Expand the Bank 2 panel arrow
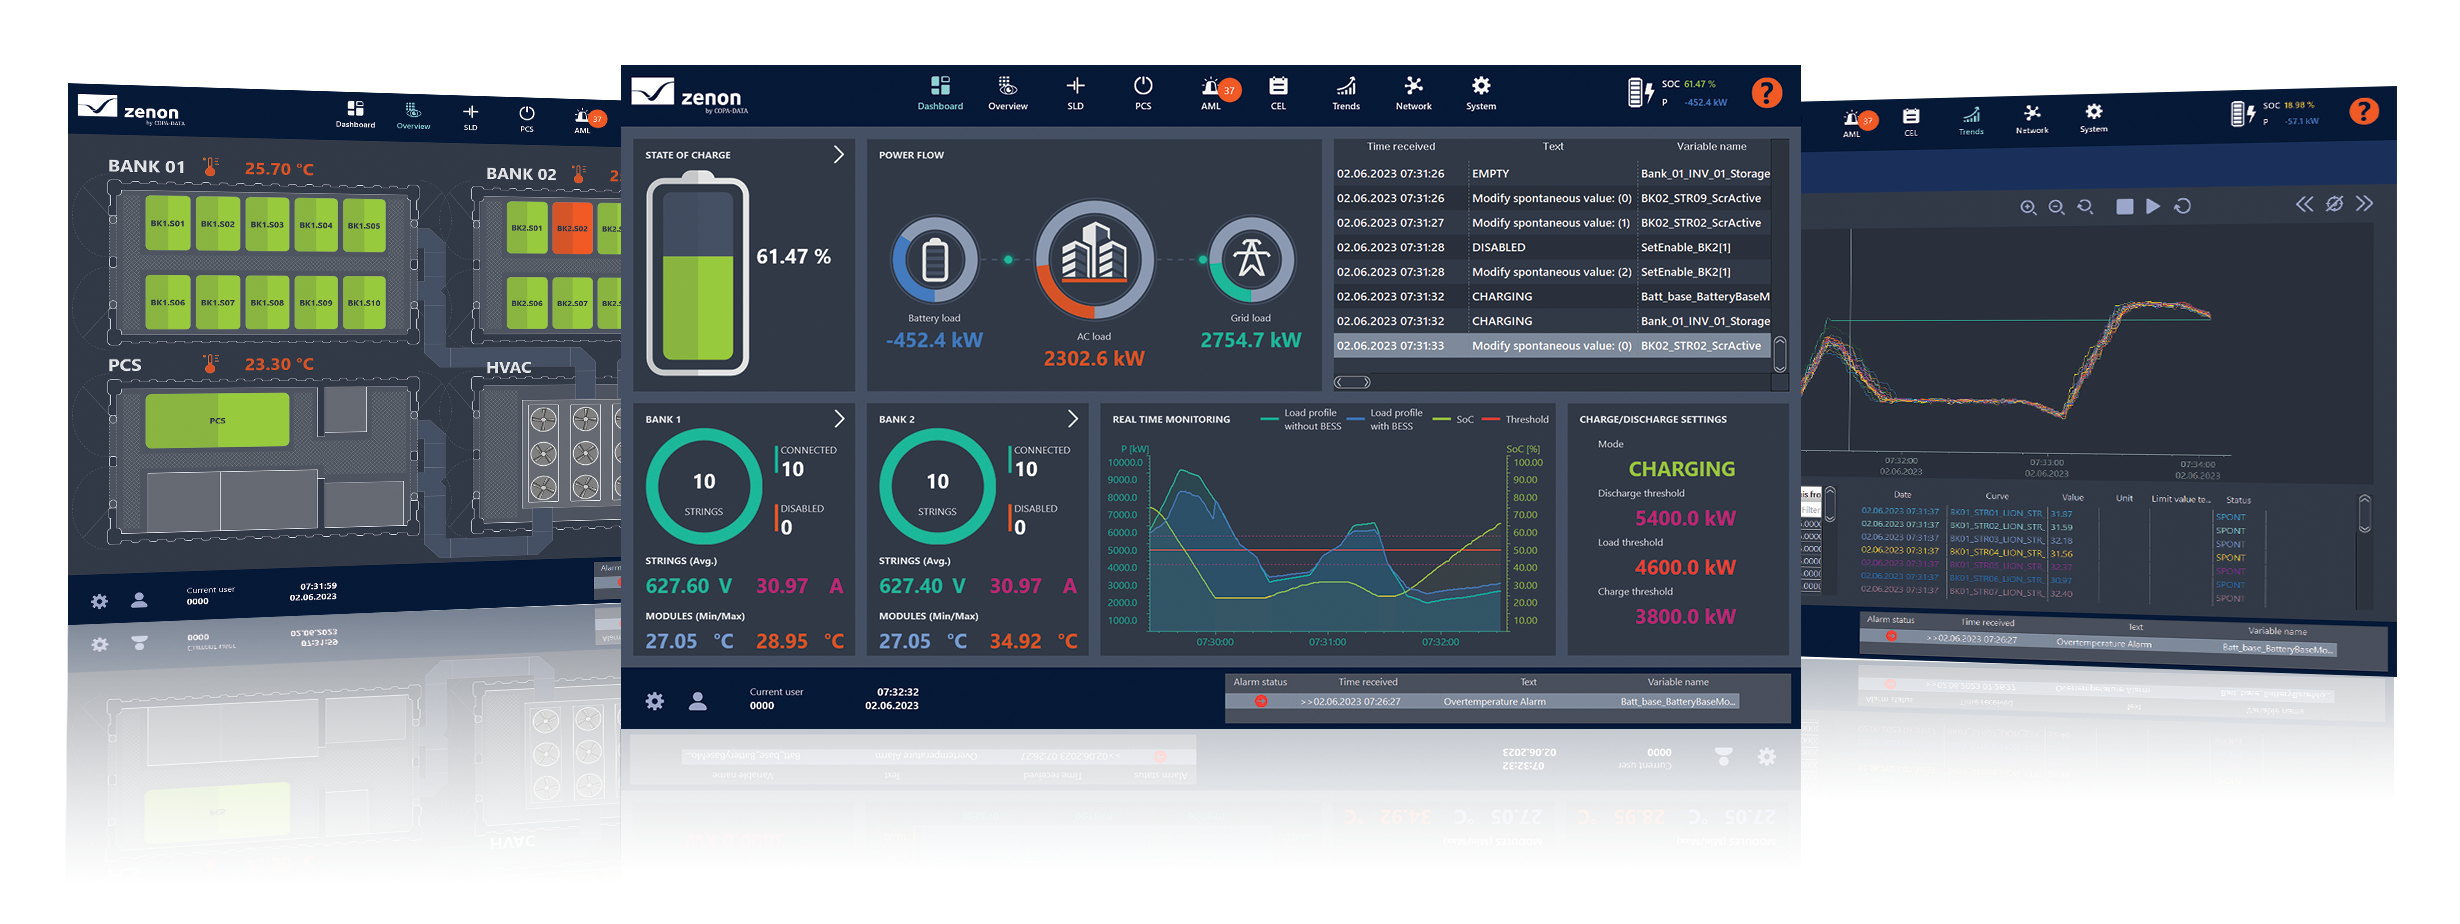 1072,419
